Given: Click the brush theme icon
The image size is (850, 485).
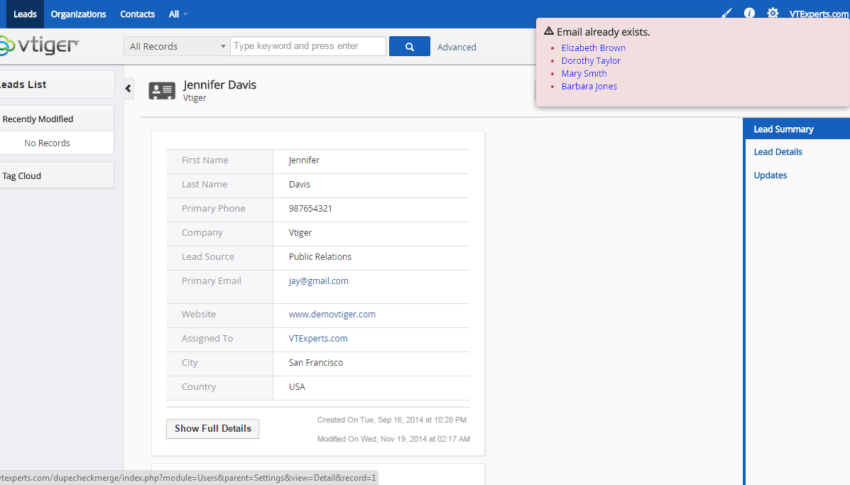Looking at the screenshot, I should (726, 13).
